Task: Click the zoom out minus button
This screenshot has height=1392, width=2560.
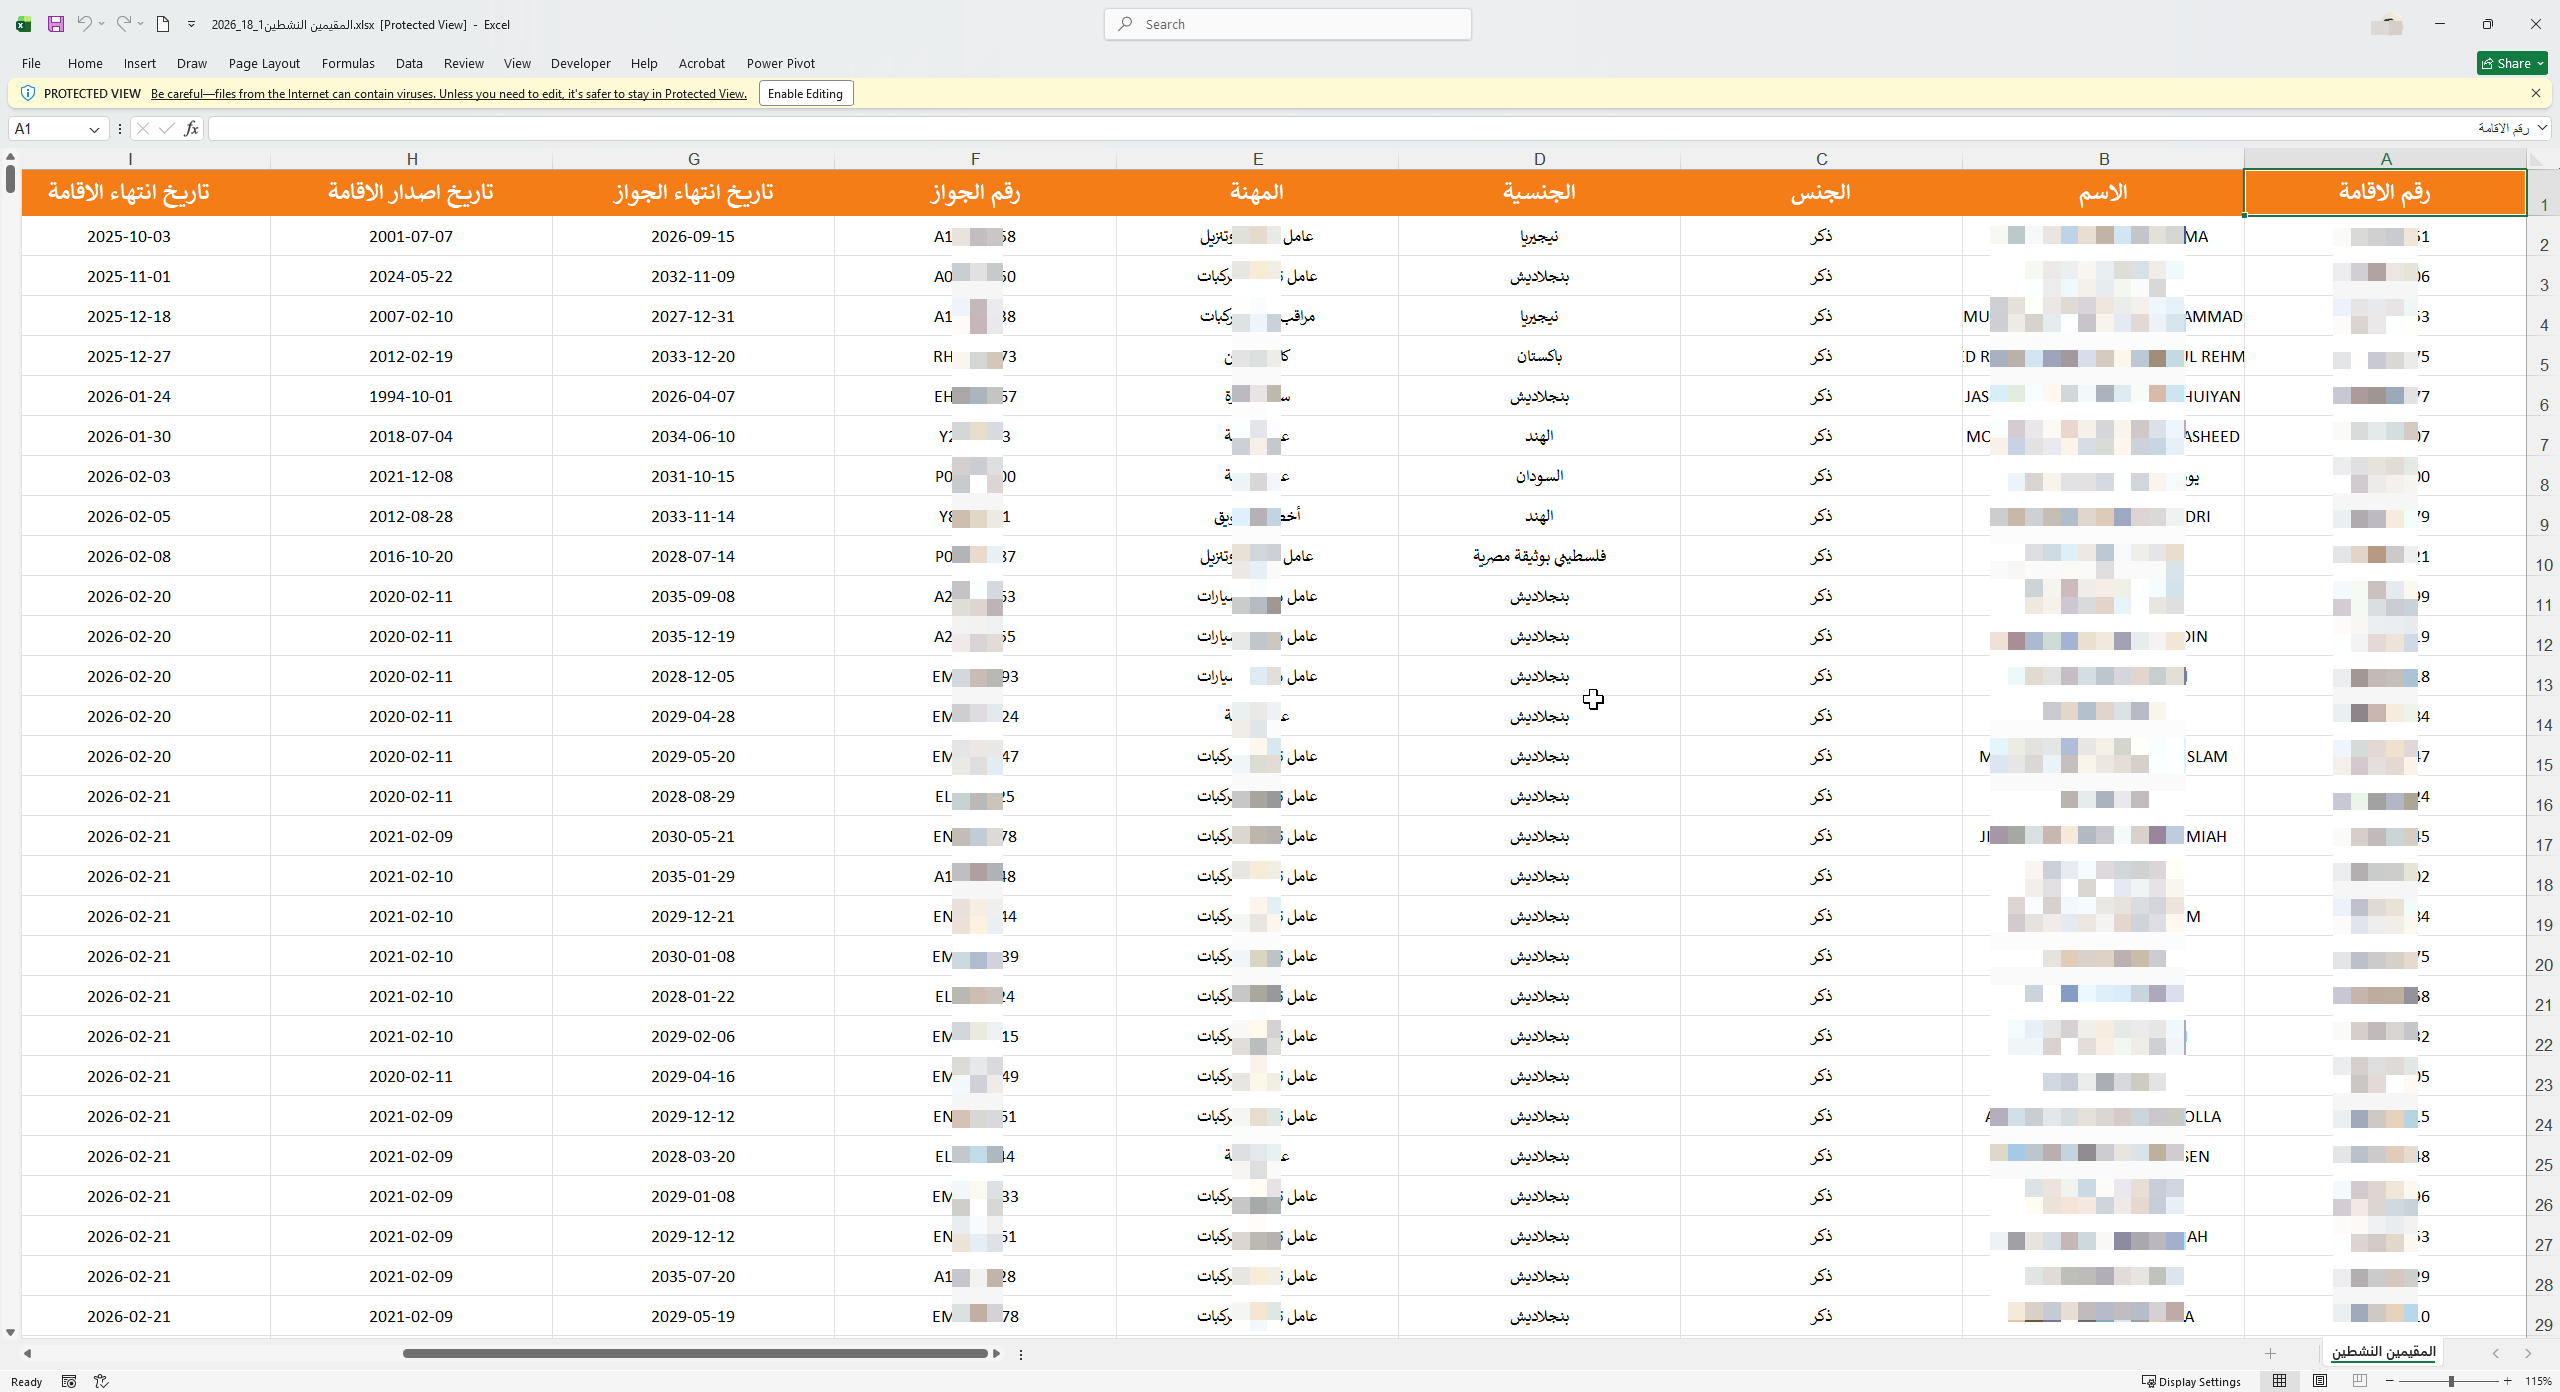Action: click(2390, 1381)
